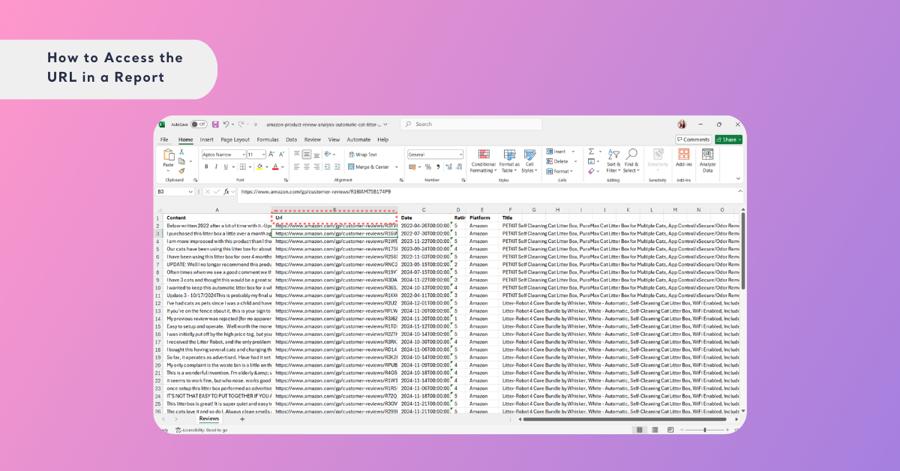Click Percent Style icon

428,167
